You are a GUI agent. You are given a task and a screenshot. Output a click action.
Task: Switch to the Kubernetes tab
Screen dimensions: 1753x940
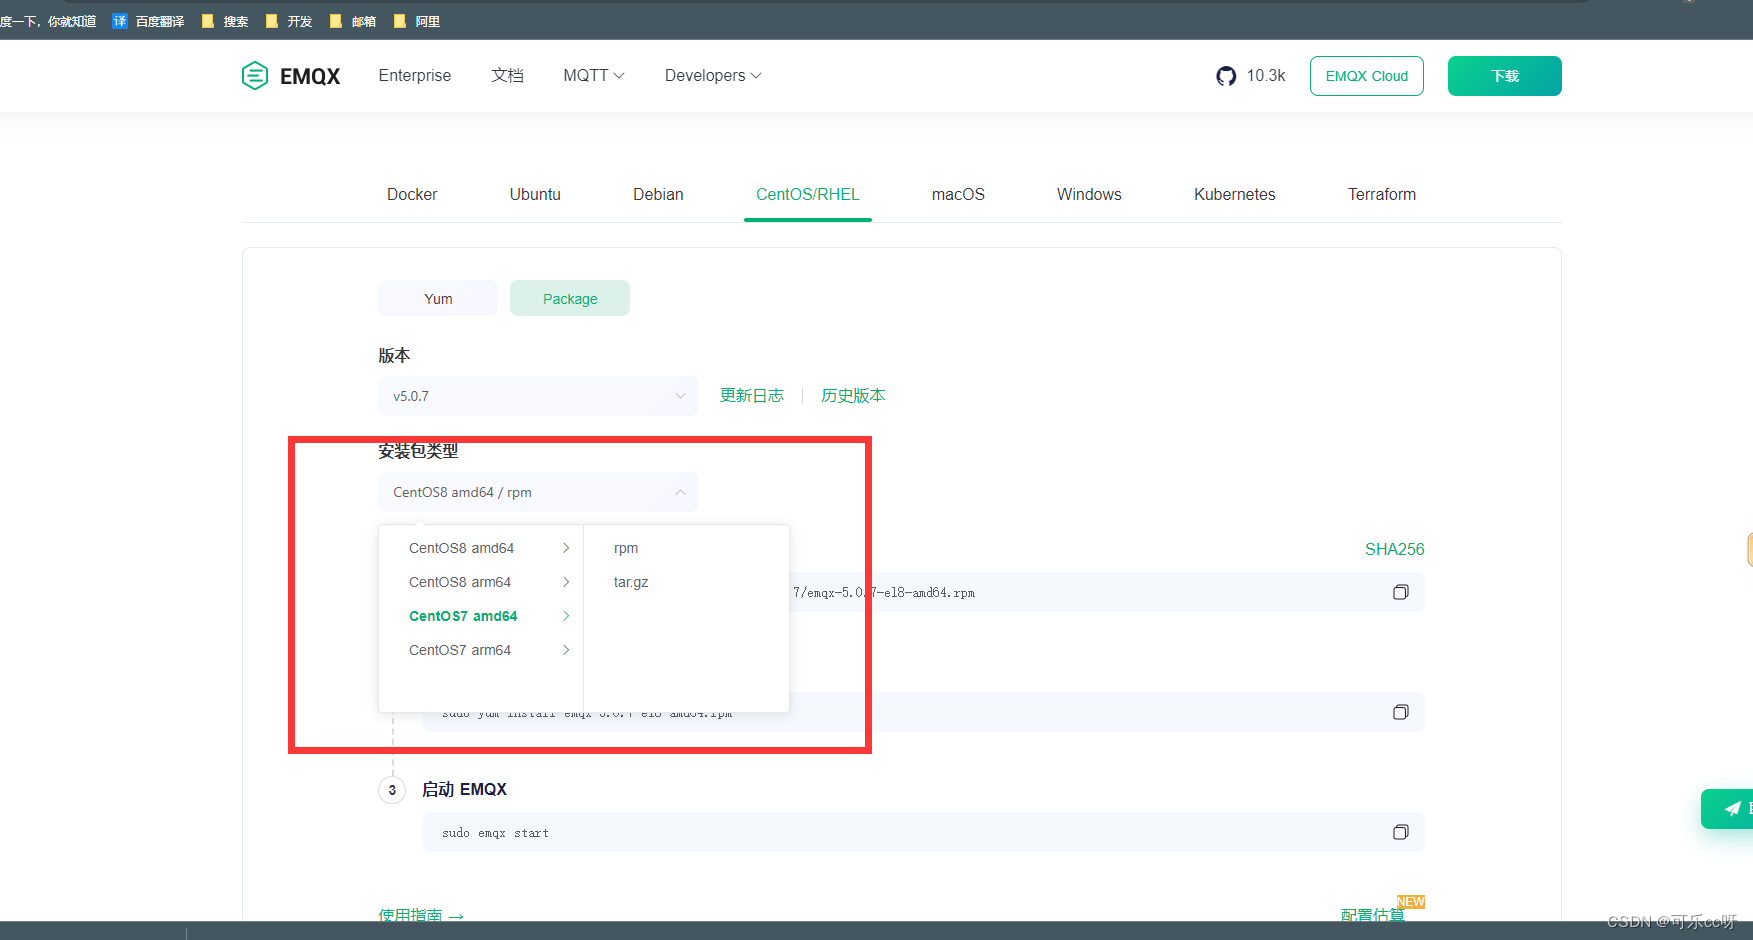[x=1235, y=195]
